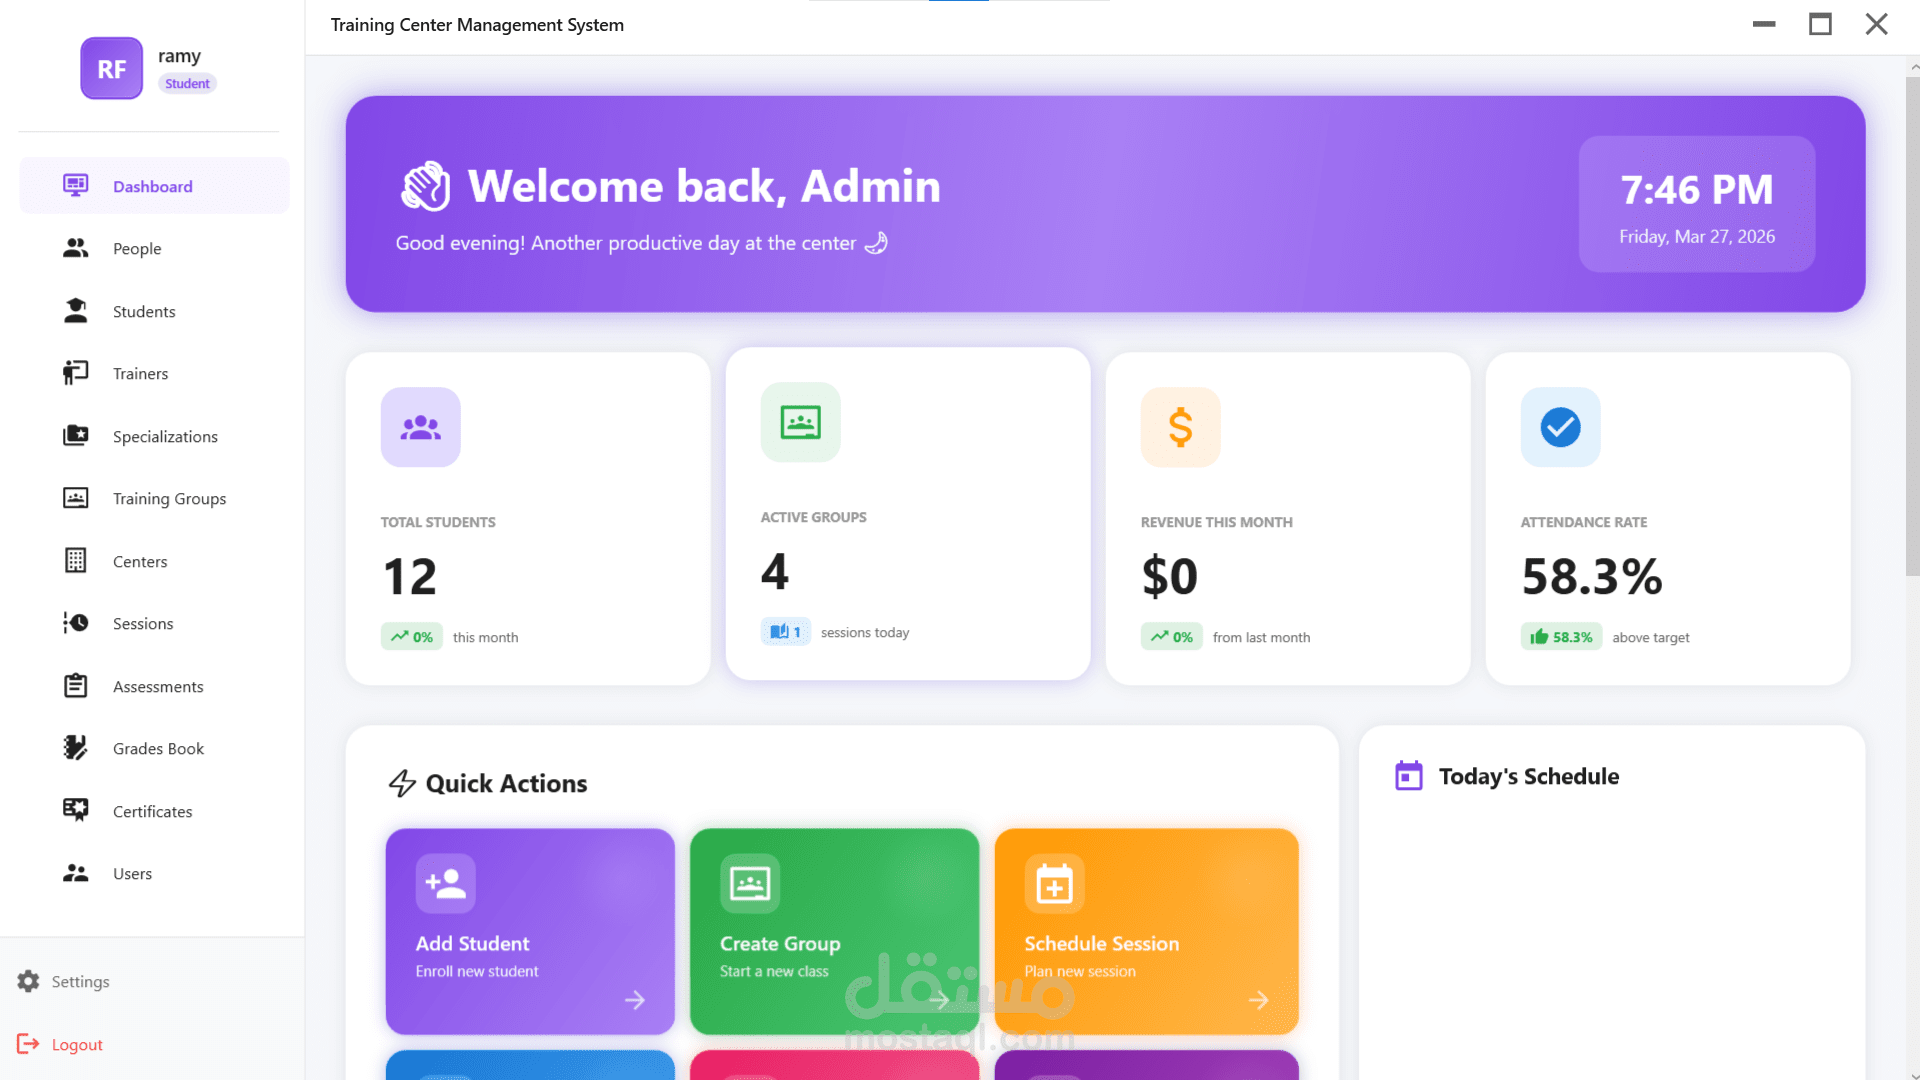
Task: Click the Create Group quick action
Action: click(x=835, y=931)
